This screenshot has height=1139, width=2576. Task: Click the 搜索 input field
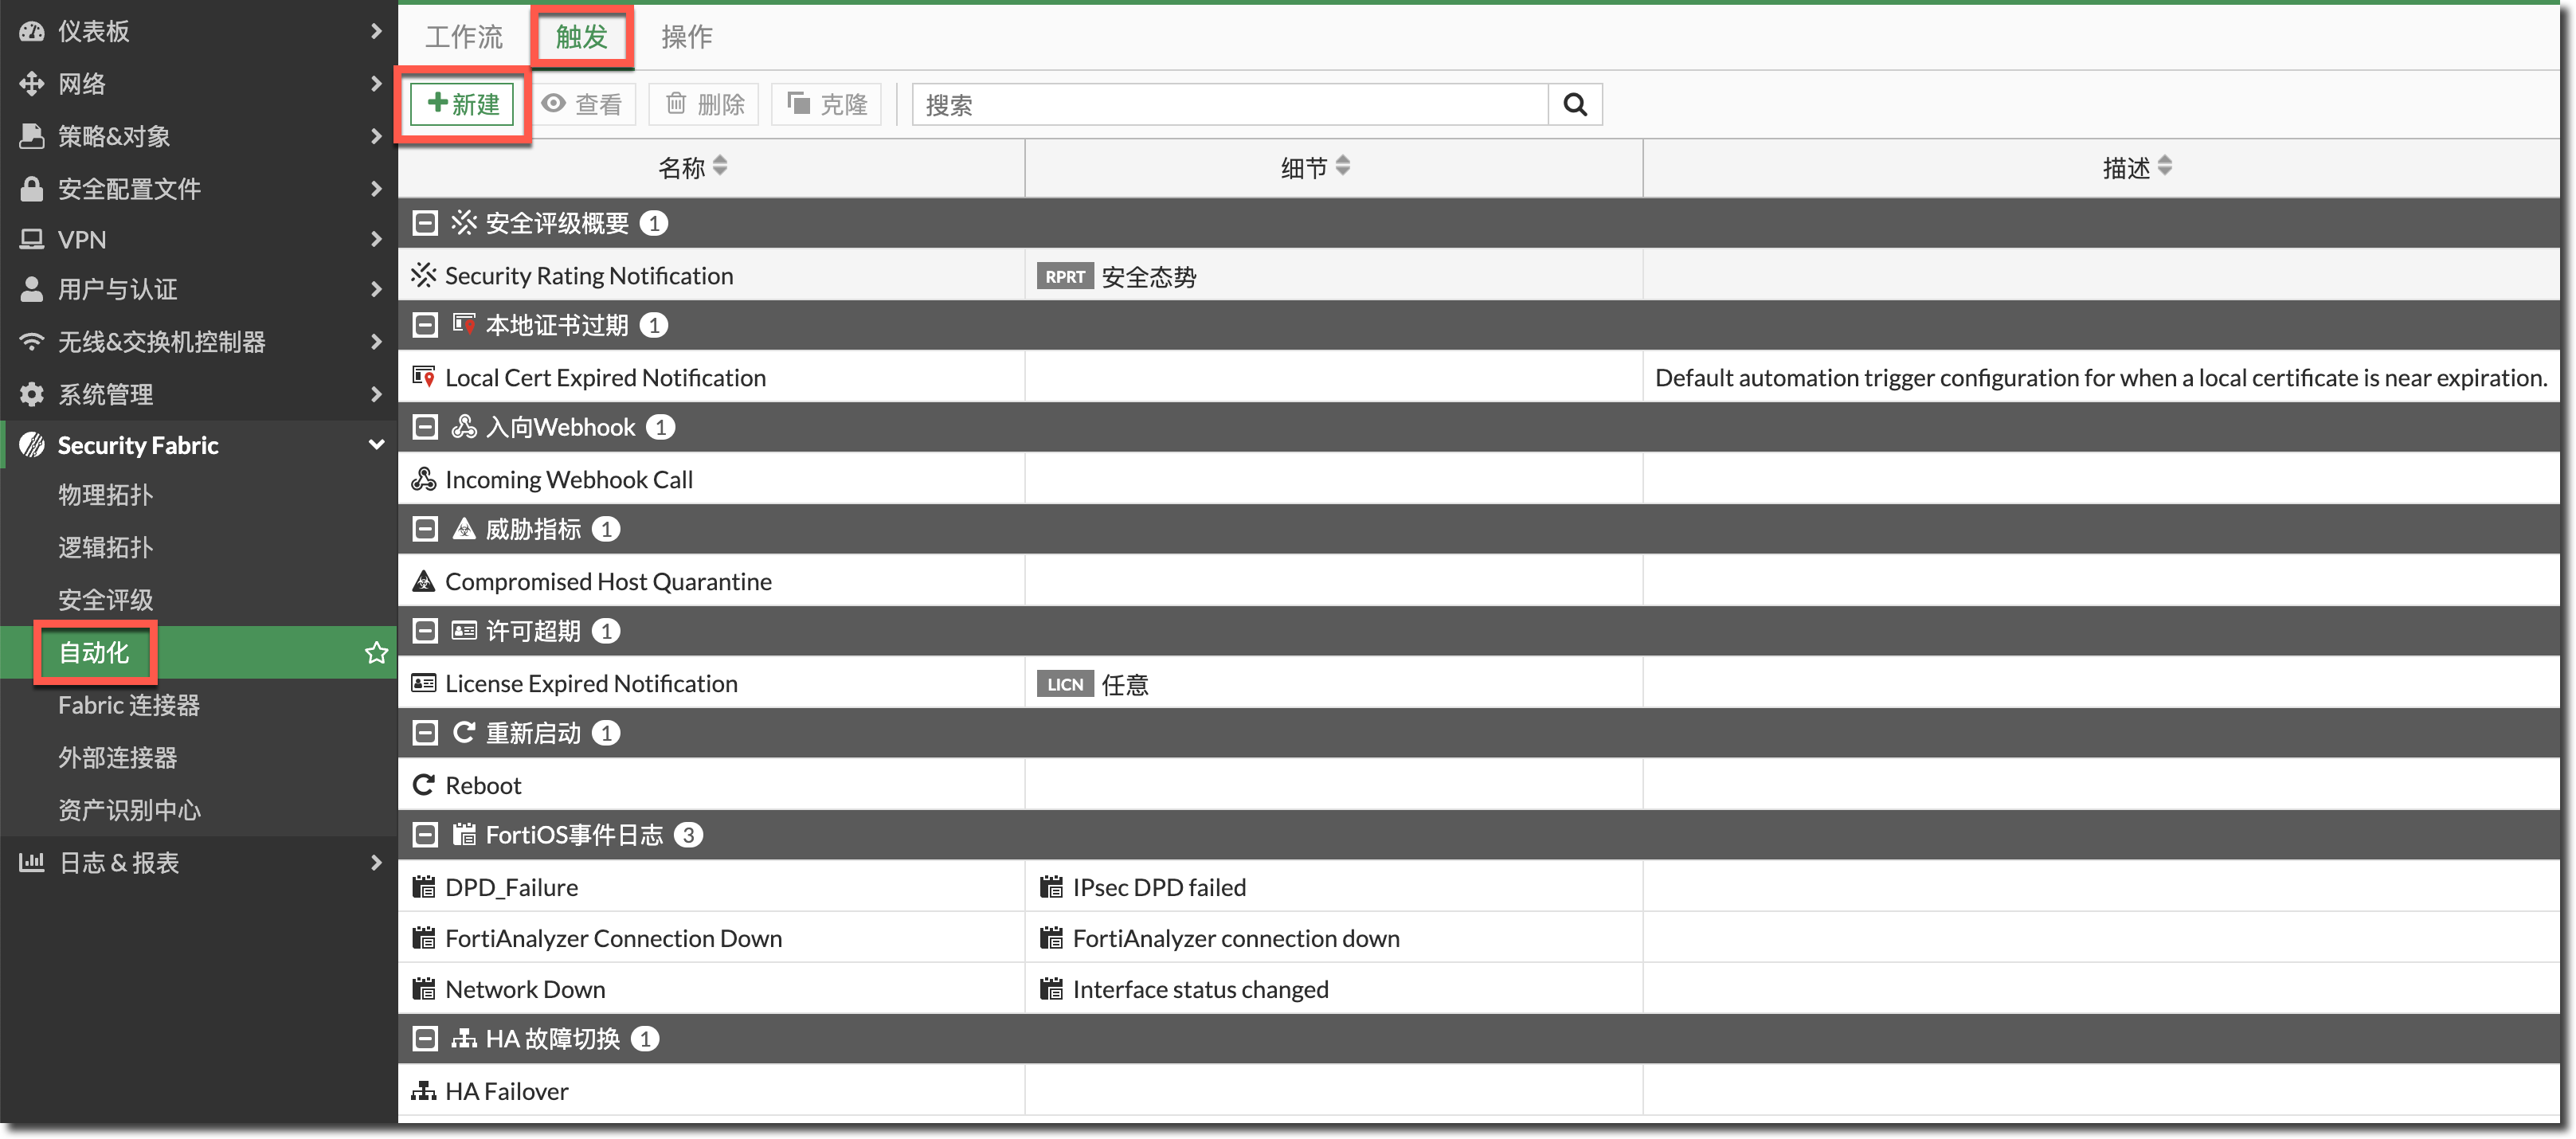click(1230, 104)
